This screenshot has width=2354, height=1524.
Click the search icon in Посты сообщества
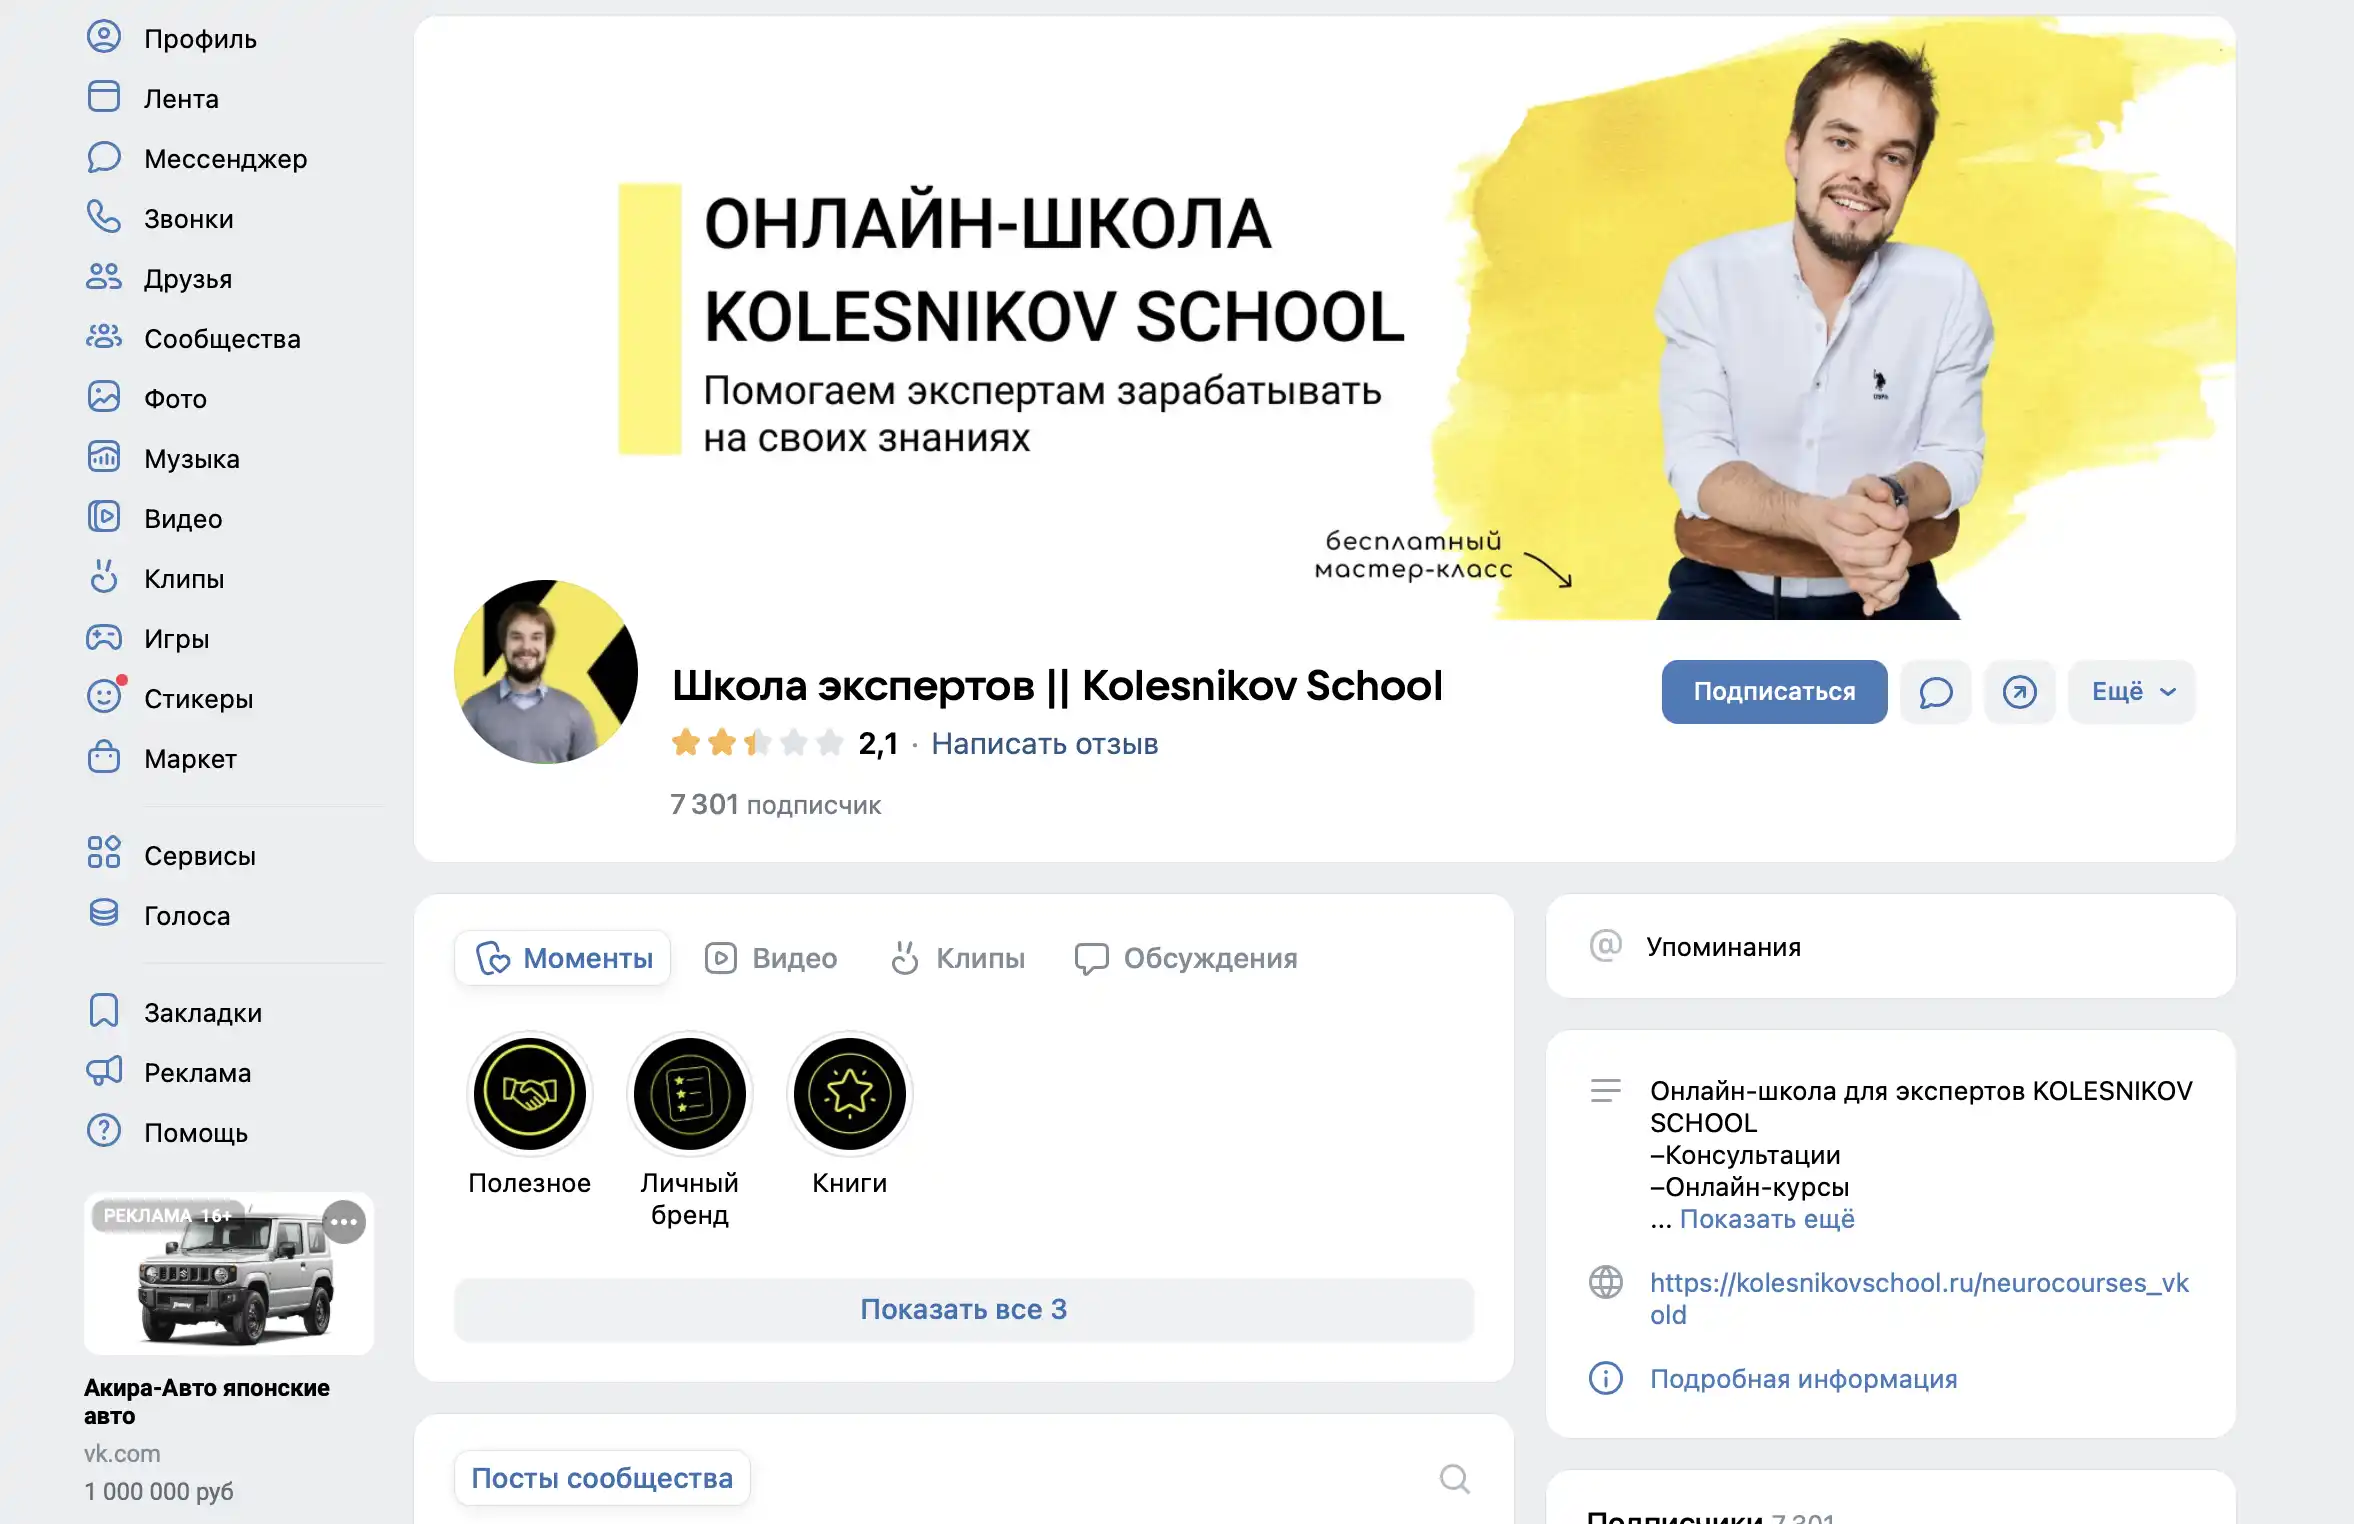coord(1455,1478)
